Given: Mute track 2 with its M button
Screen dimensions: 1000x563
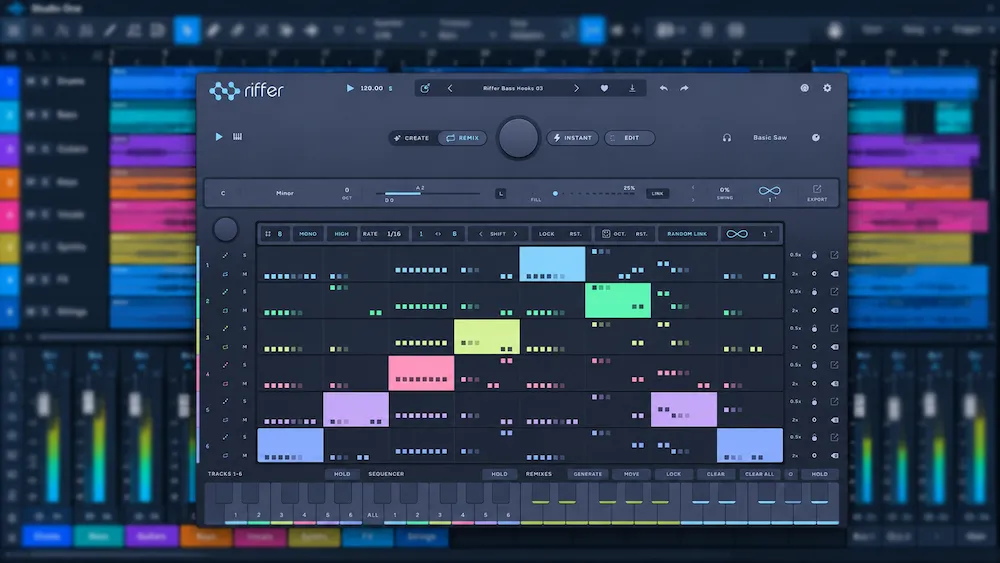Looking at the screenshot, I should pos(244,311).
